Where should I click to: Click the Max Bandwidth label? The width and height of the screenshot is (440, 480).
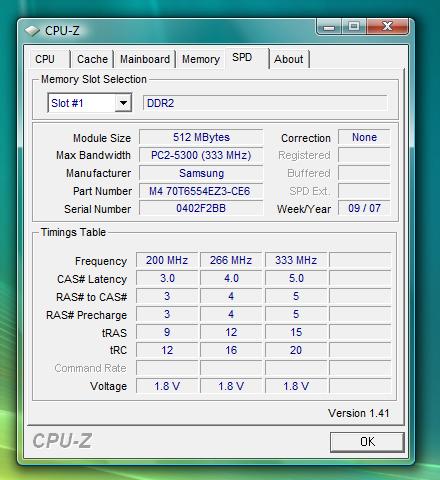tap(93, 155)
